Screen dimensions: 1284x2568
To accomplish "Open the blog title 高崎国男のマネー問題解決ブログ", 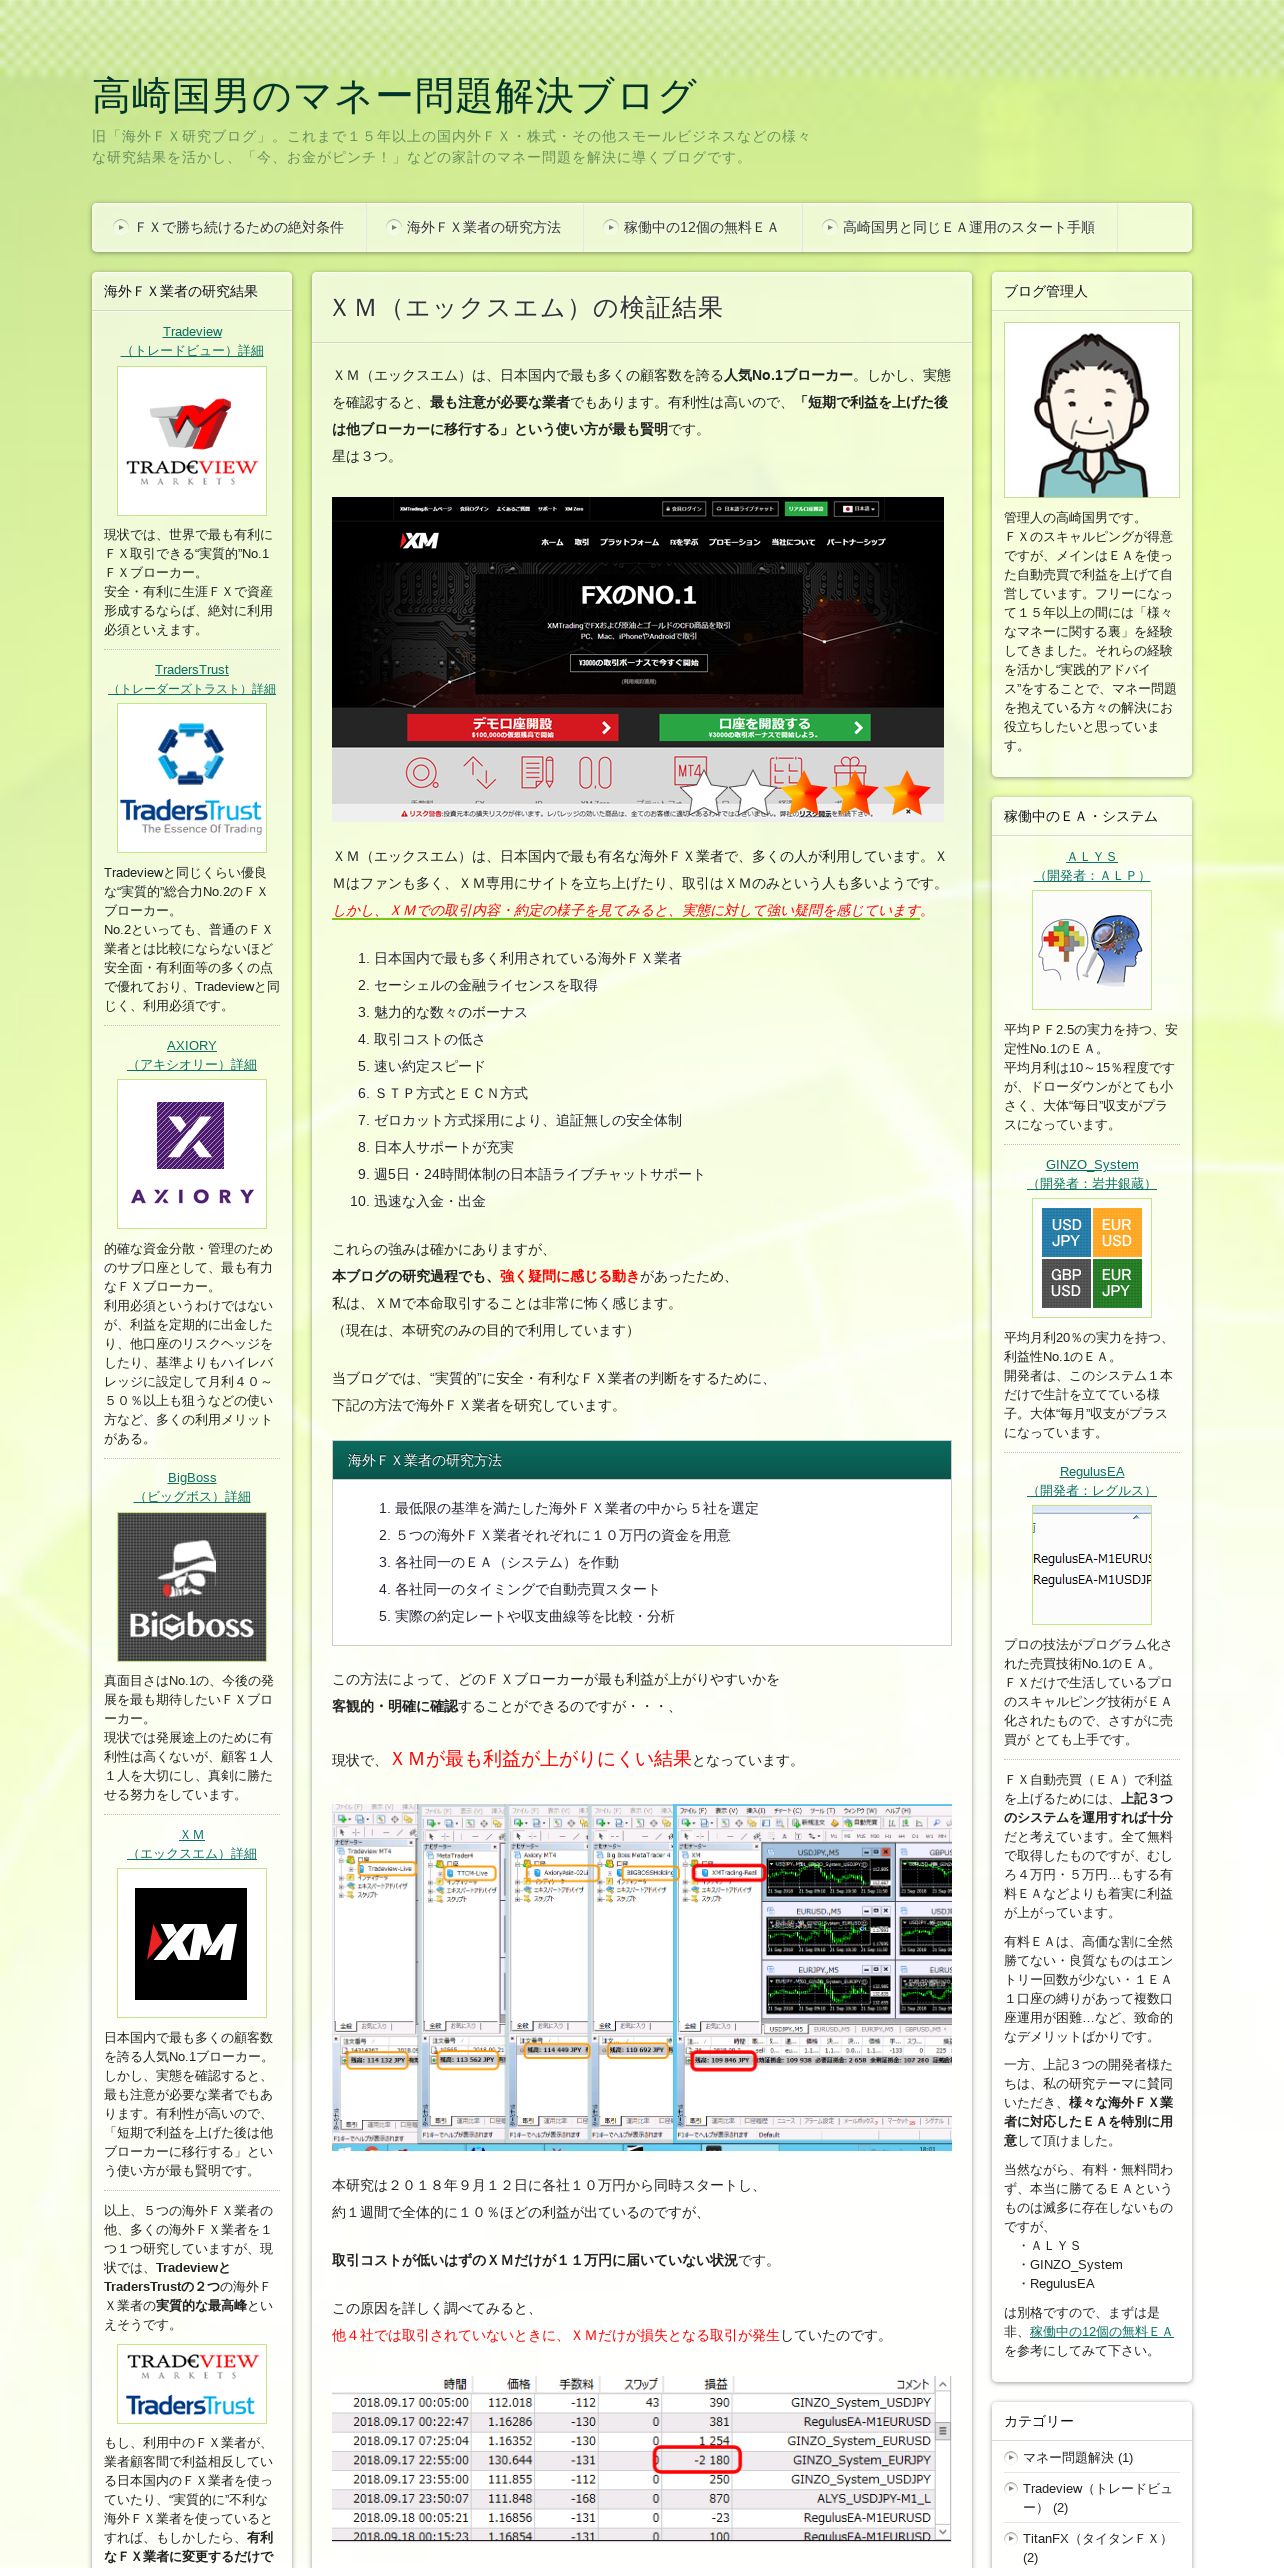I will tap(394, 96).
